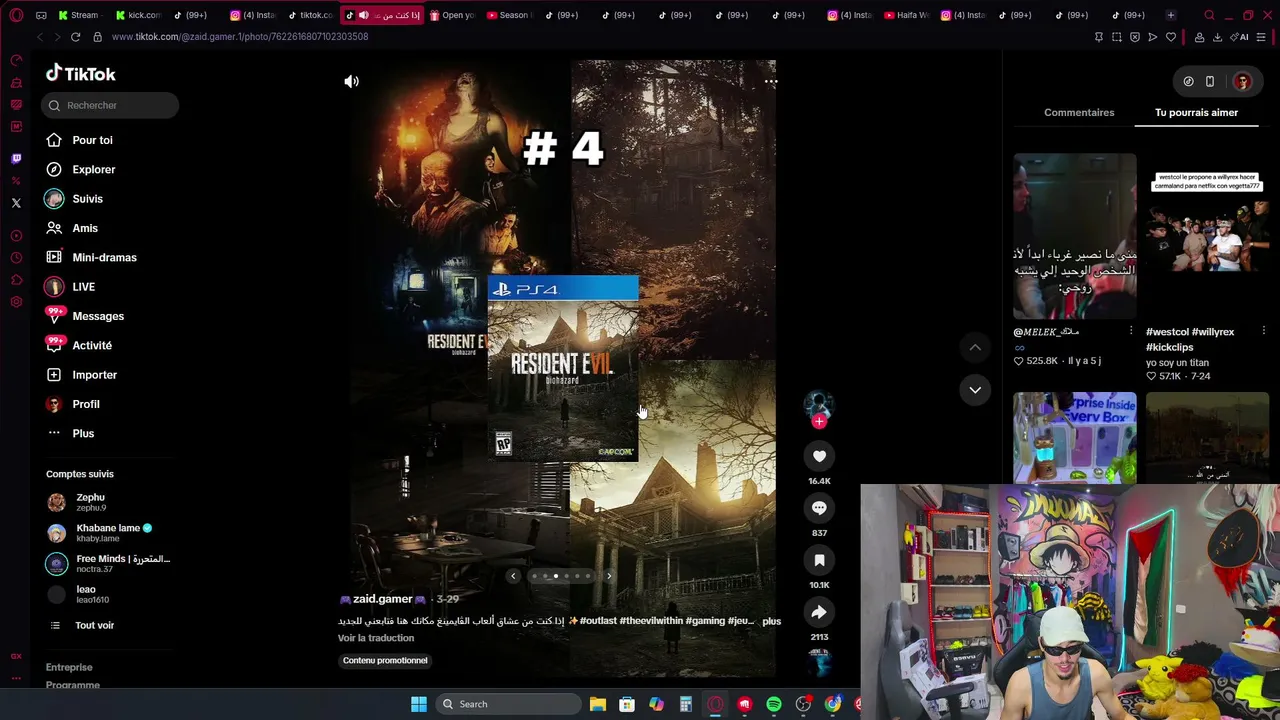Viewport: 1280px width, 720px height.
Task: Switch to the Tu pourrais aimer tab
Action: coord(1196,113)
